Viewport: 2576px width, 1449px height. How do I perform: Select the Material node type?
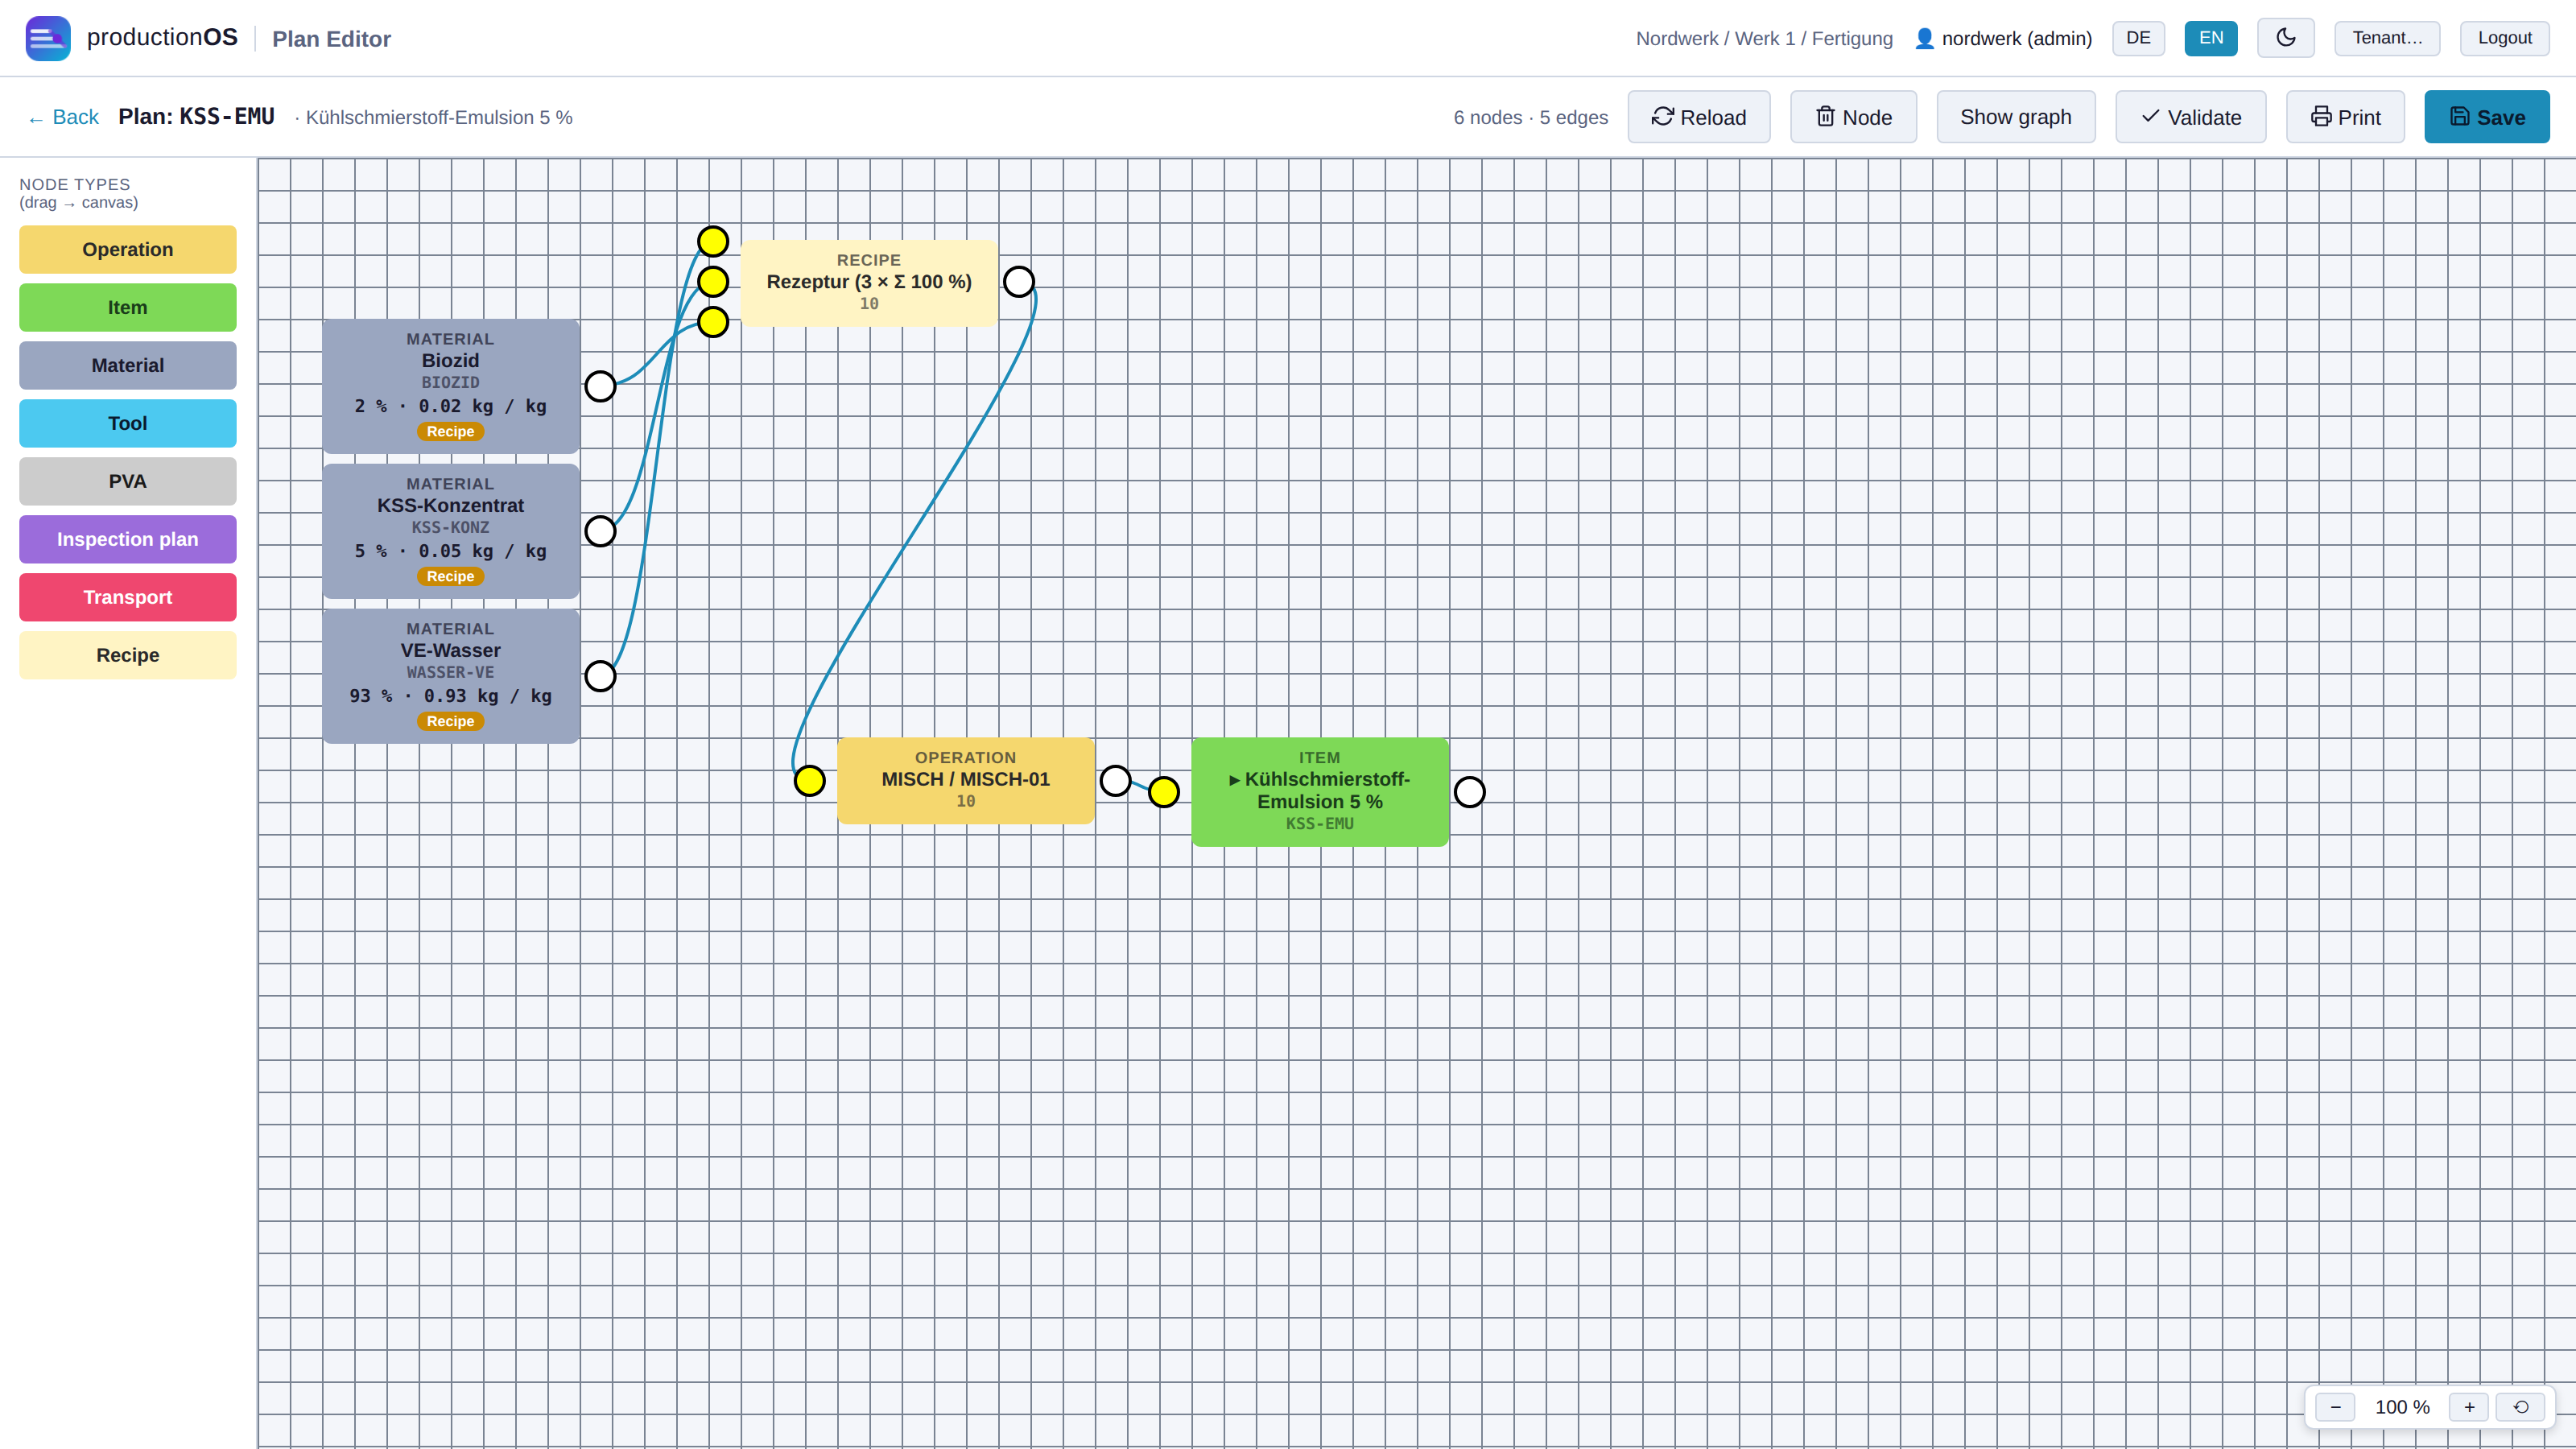(128, 365)
